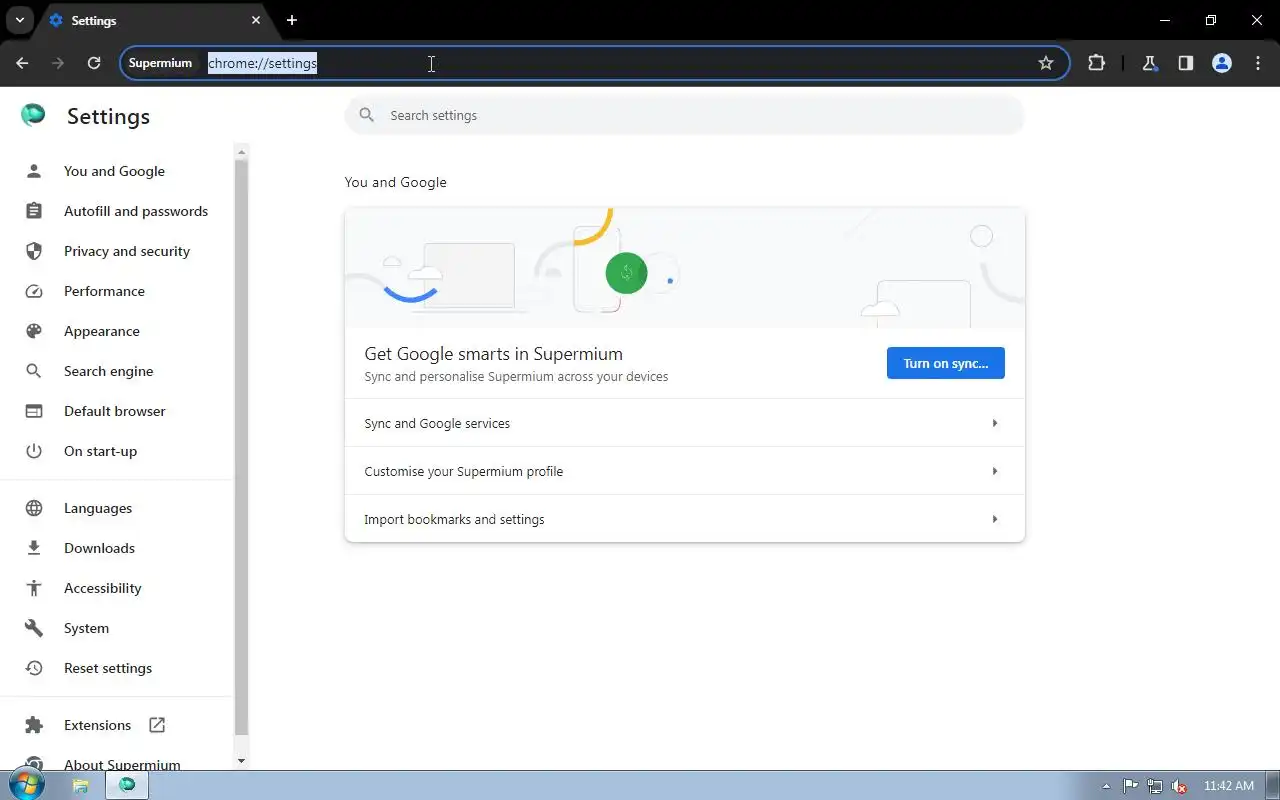Click the magnifier icon for Search engine

[34, 371]
